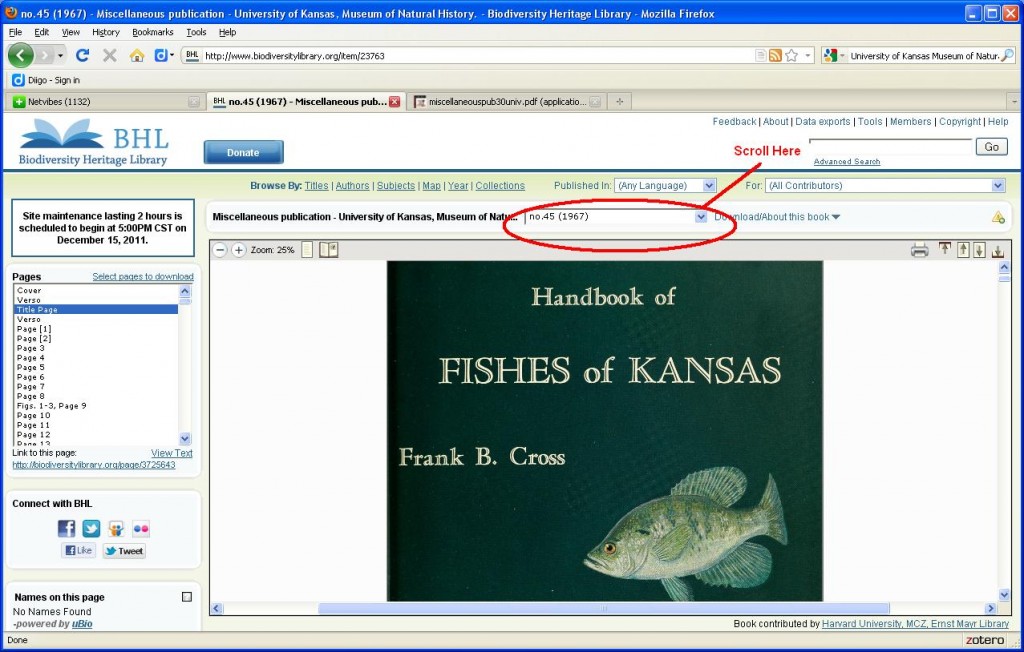Screen dimensions: 1024x652
Task: Open the History menu
Action: tap(106, 32)
